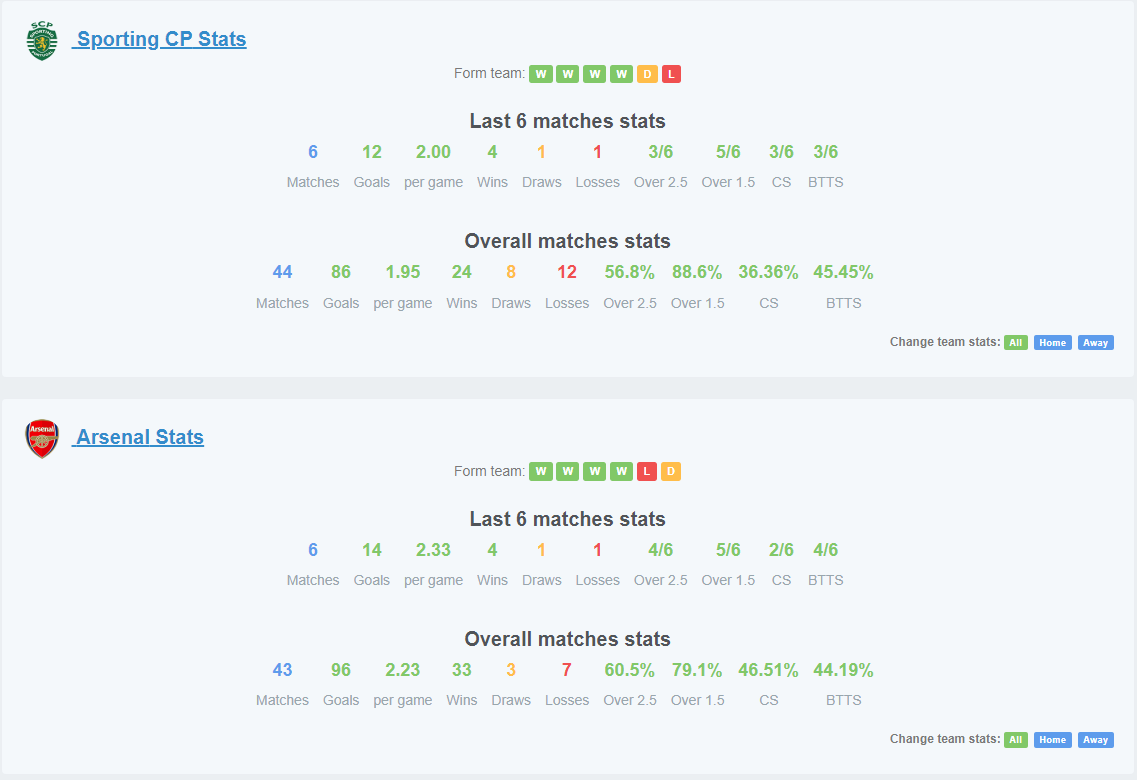The width and height of the screenshot is (1137, 780).
Task: Click the Arsenal club crest logo
Action: click(42, 439)
